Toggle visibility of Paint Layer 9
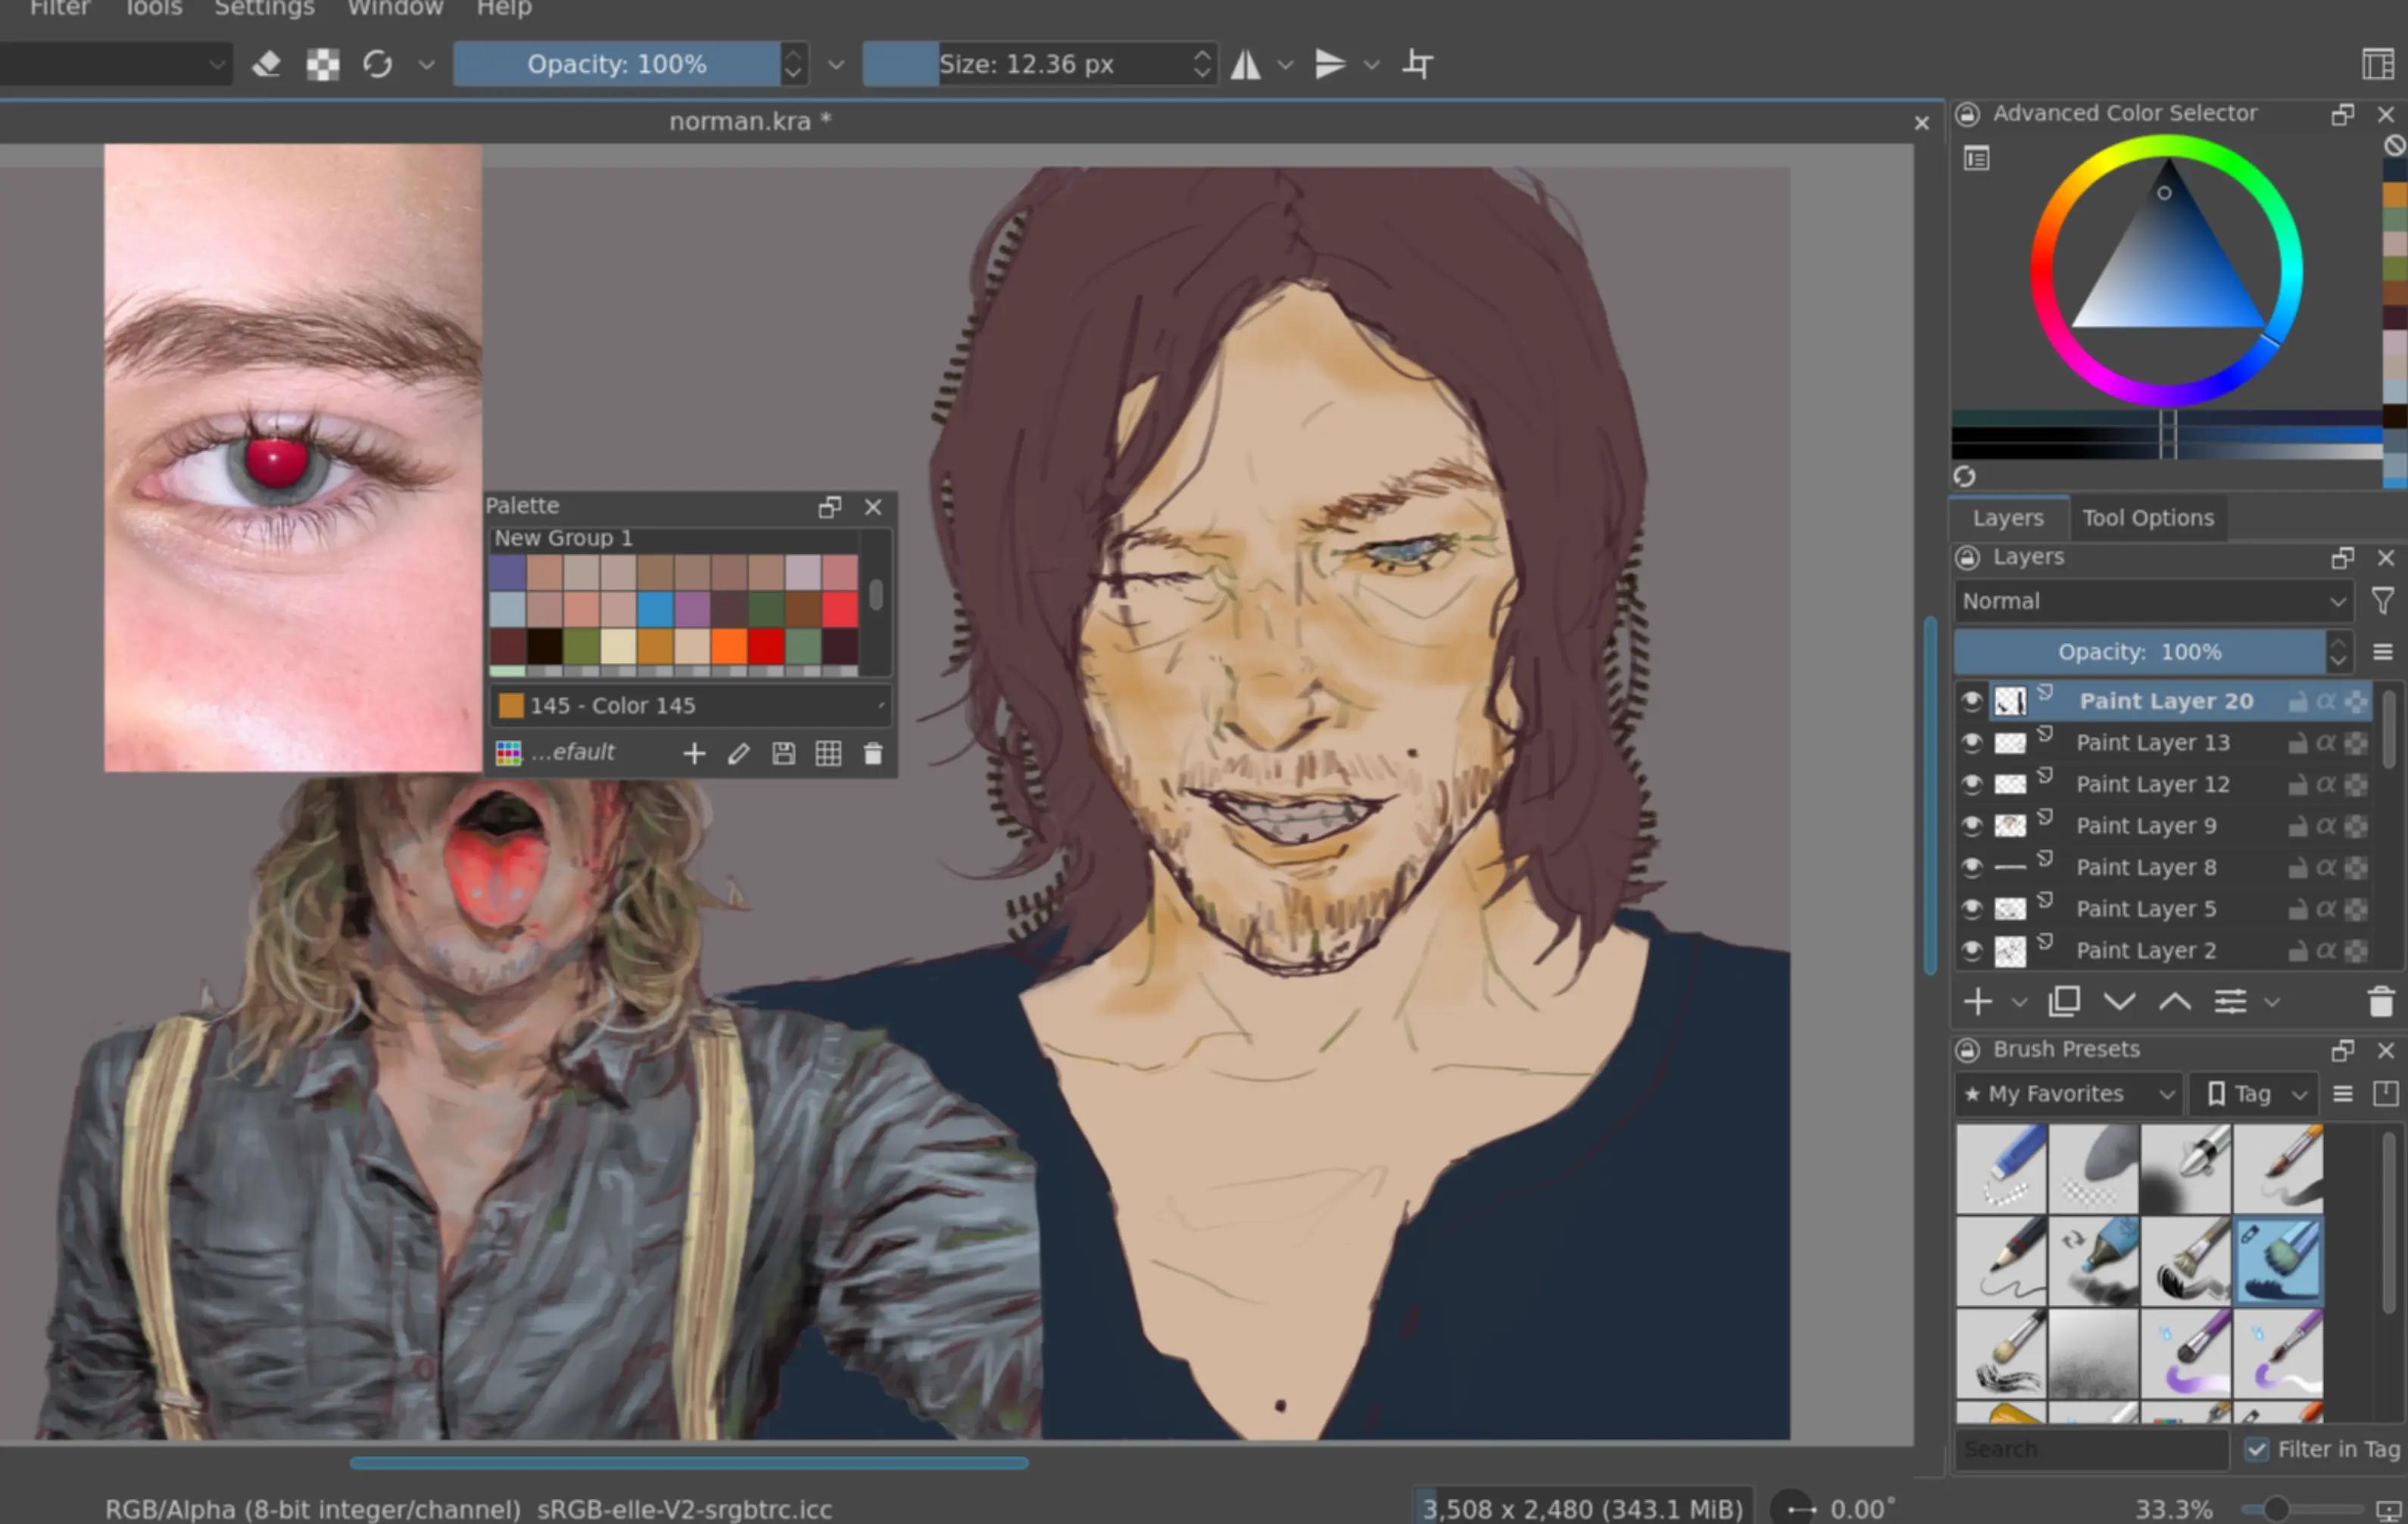The image size is (2408, 1524). point(1971,826)
